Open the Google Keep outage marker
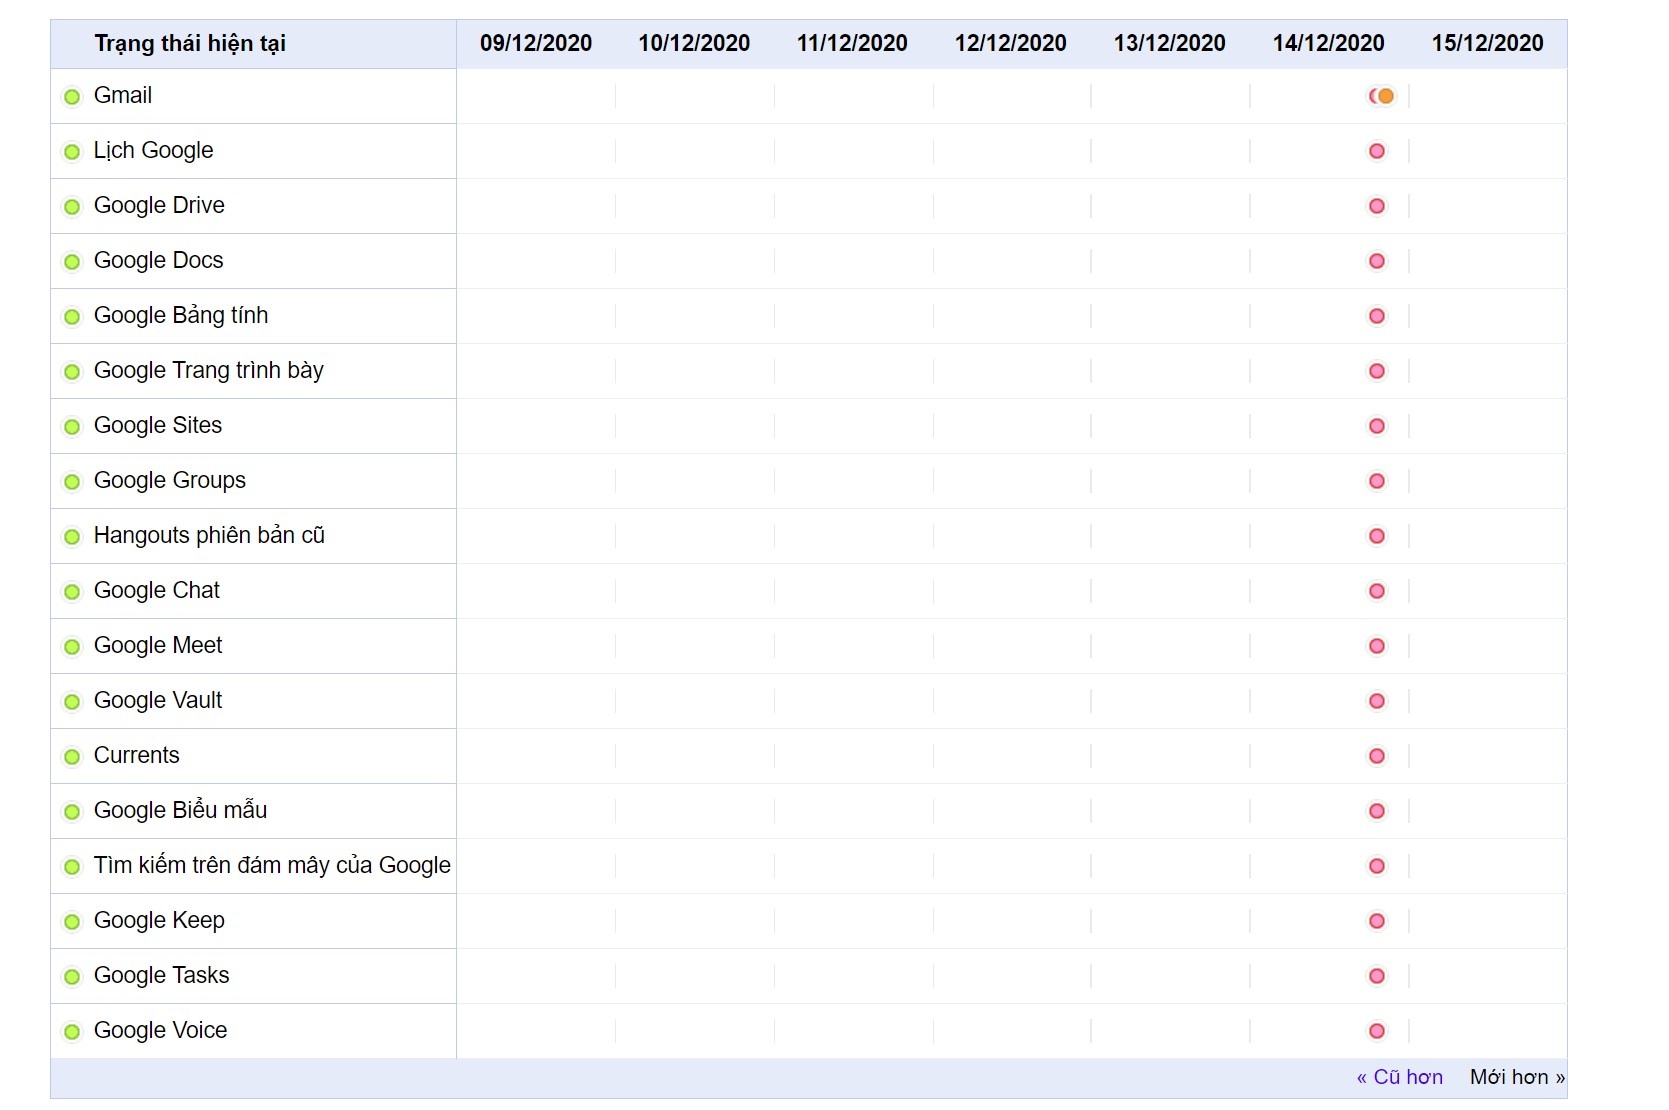The height and width of the screenshot is (1110, 1669). (1377, 921)
